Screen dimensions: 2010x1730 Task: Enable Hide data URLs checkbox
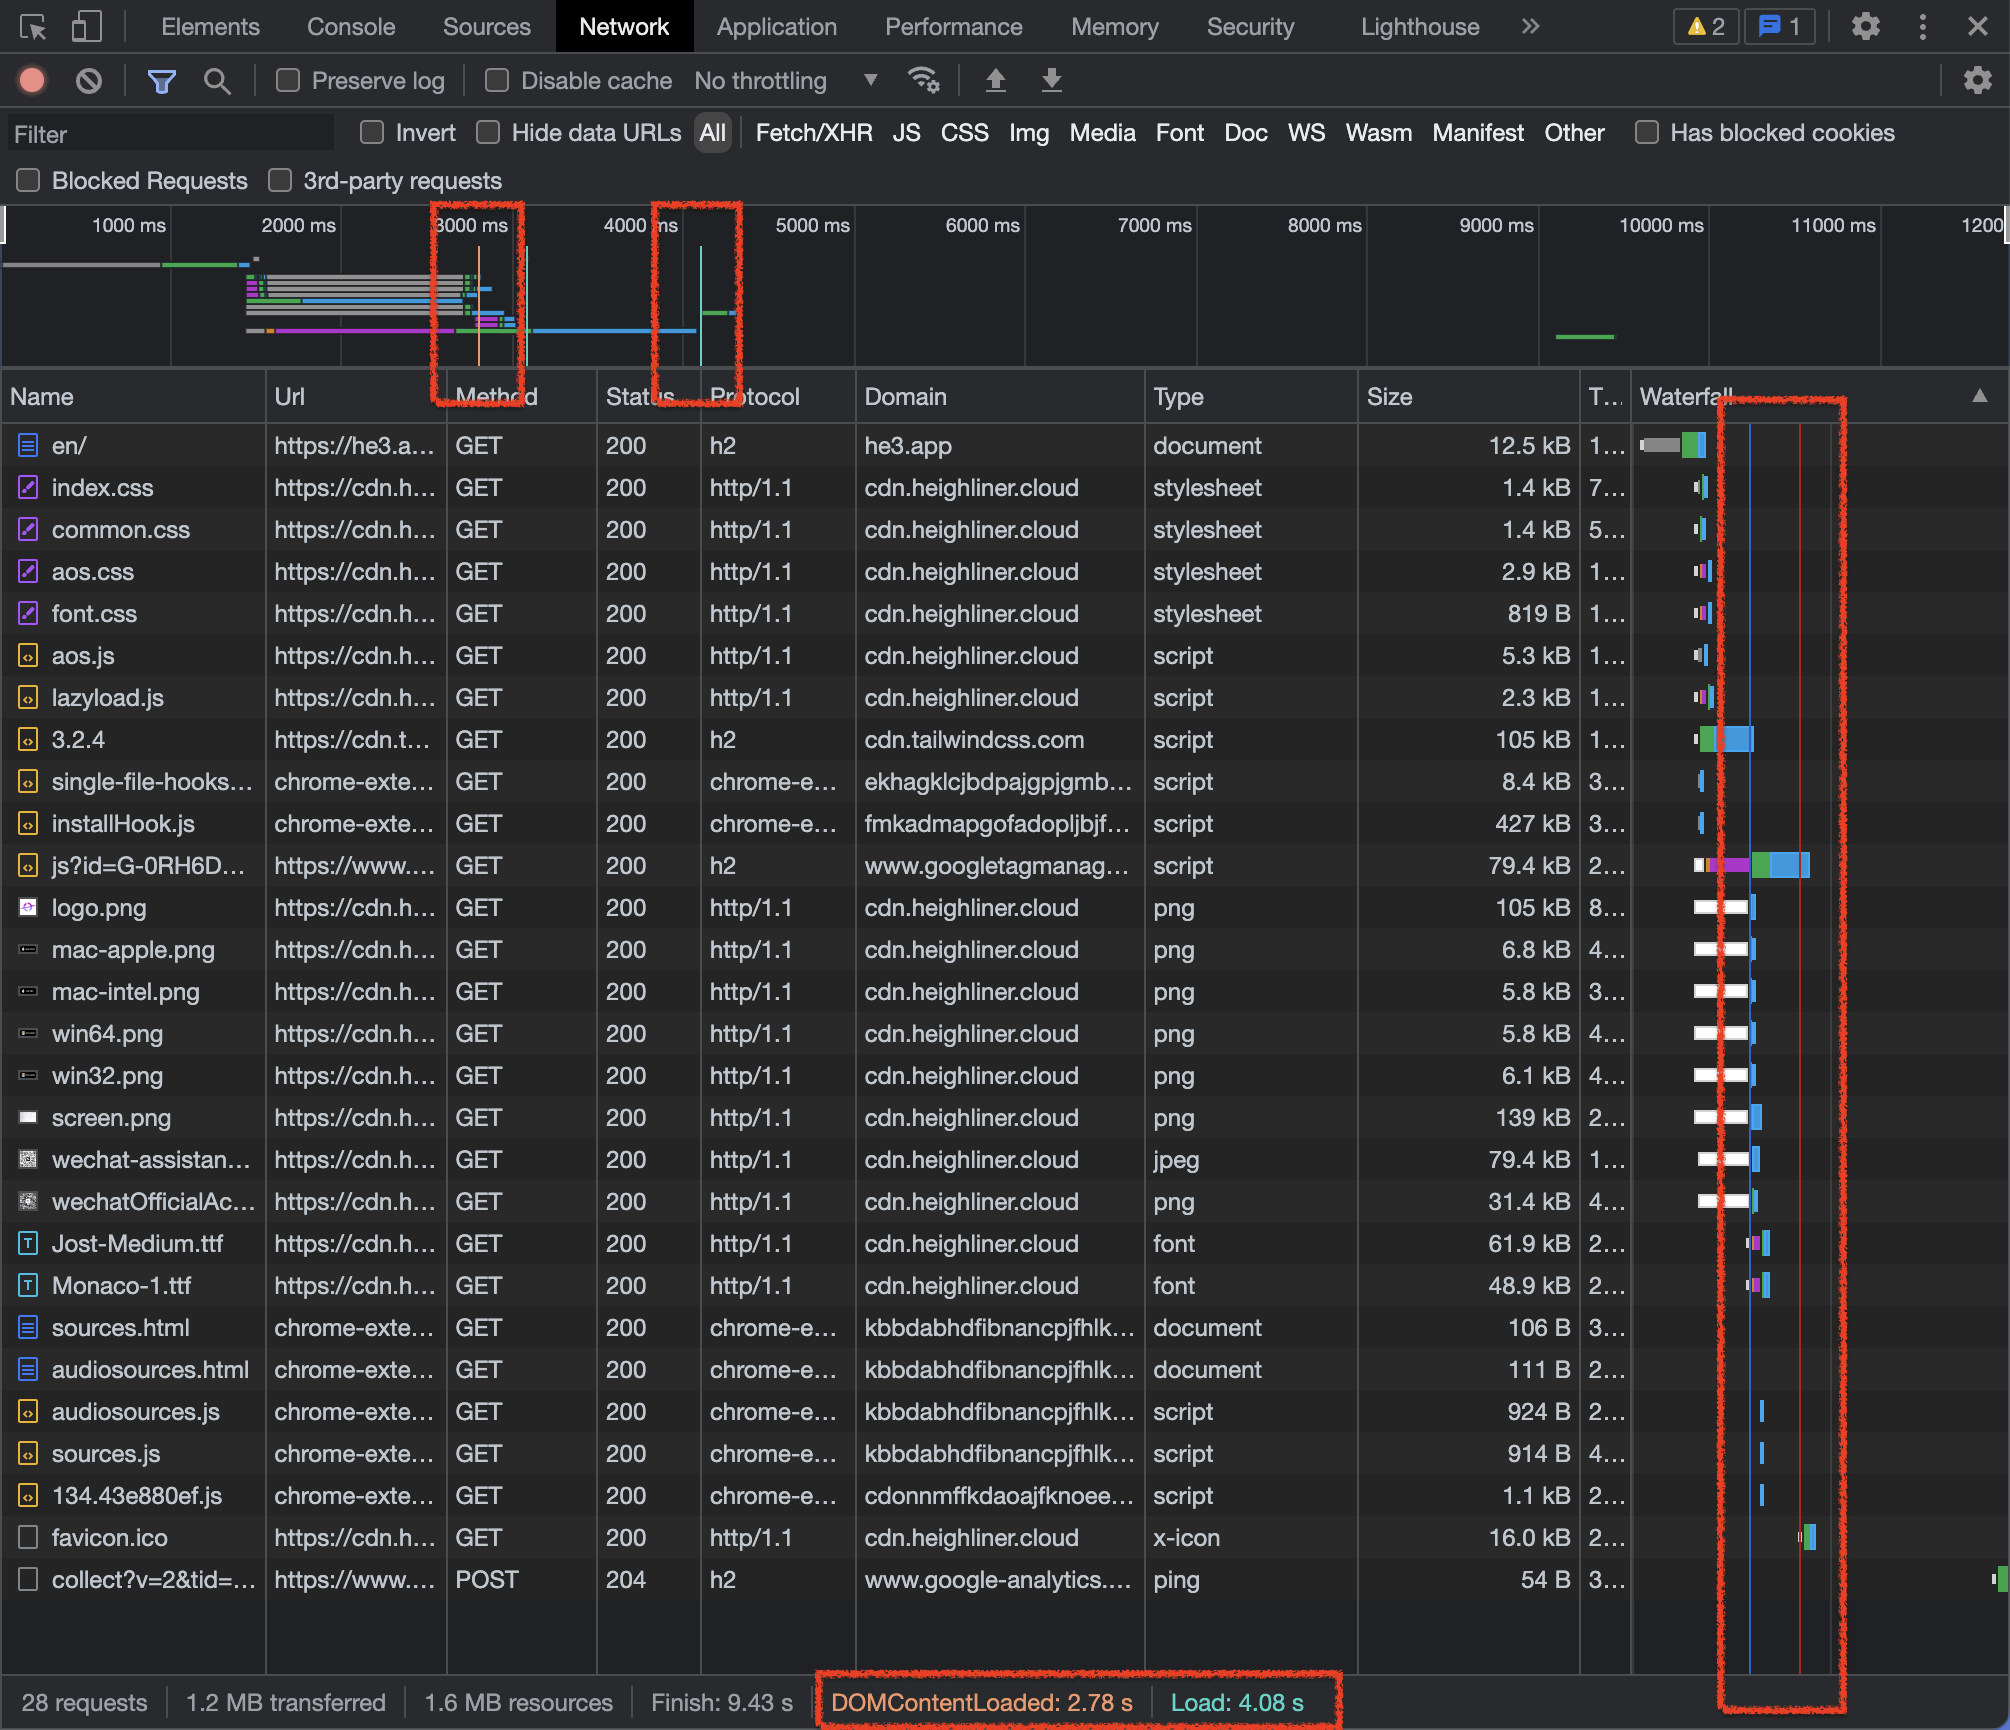tap(488, 132)
